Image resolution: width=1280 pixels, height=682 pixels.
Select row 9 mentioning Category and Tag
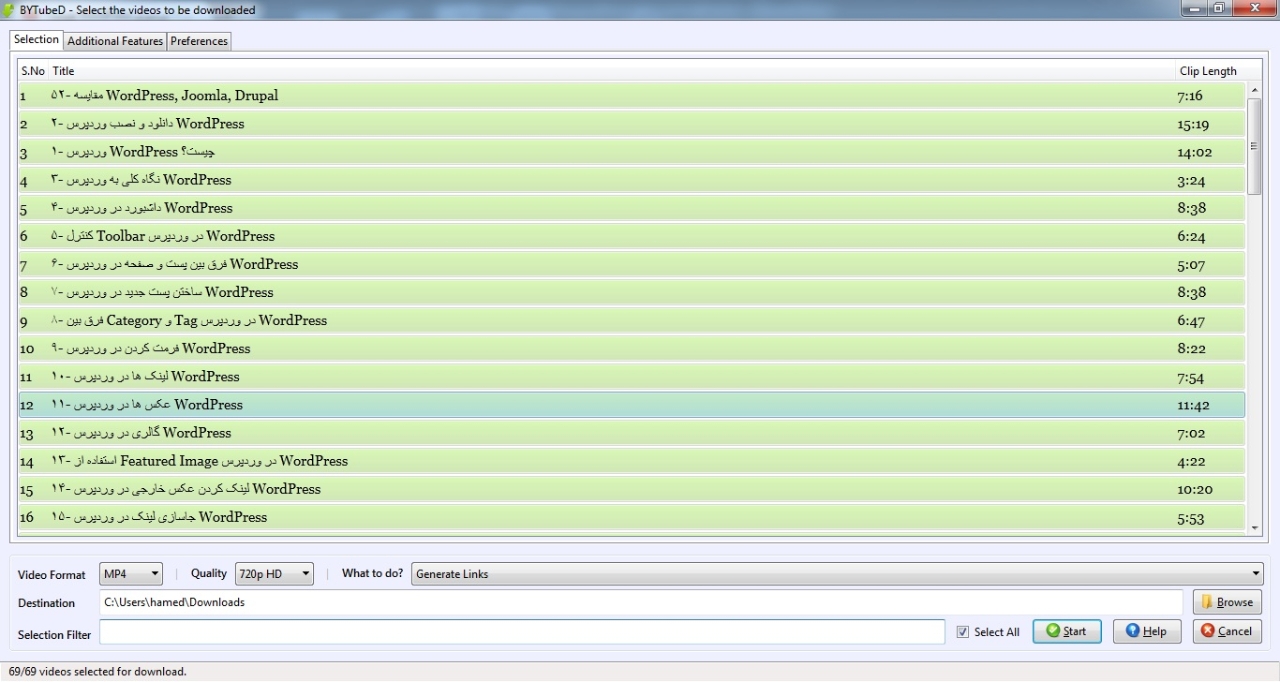coord(632,320)
